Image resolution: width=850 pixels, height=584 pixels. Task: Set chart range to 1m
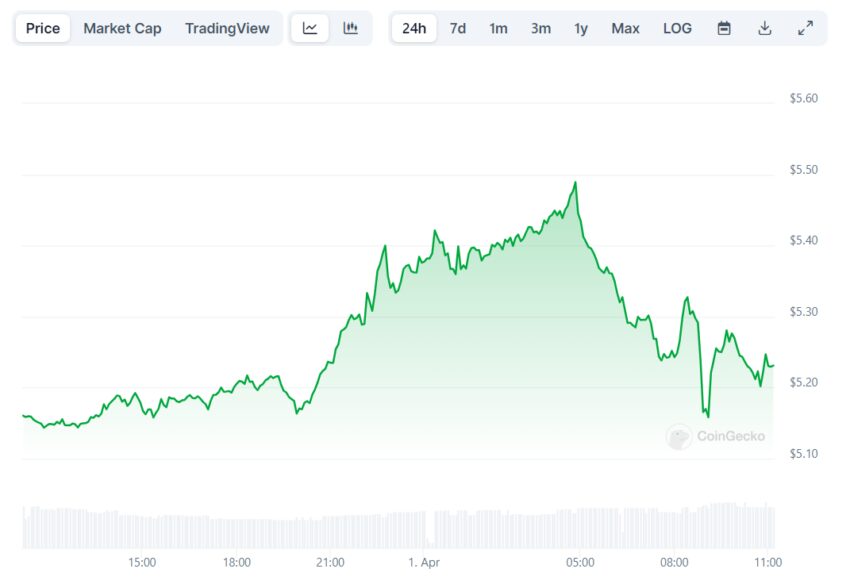tap(498, 28)
